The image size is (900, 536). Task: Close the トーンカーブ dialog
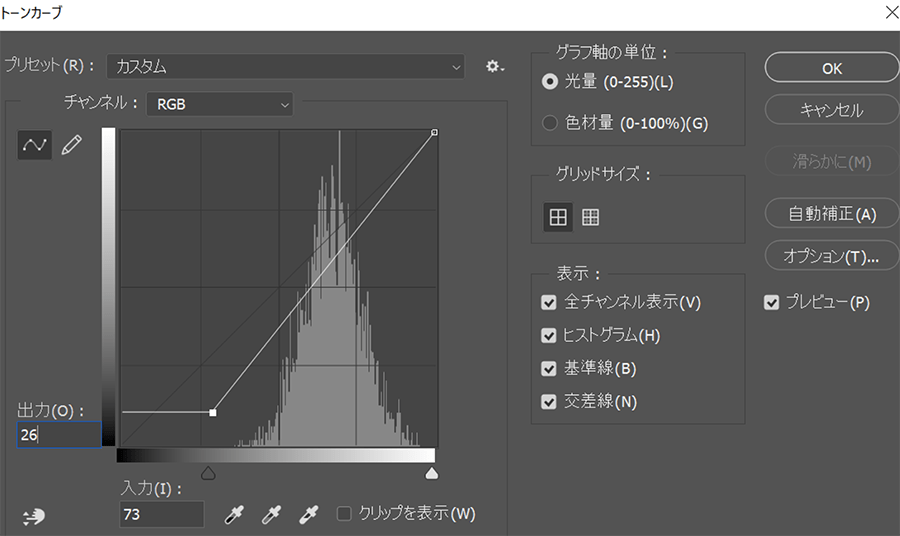pos(891,12)
